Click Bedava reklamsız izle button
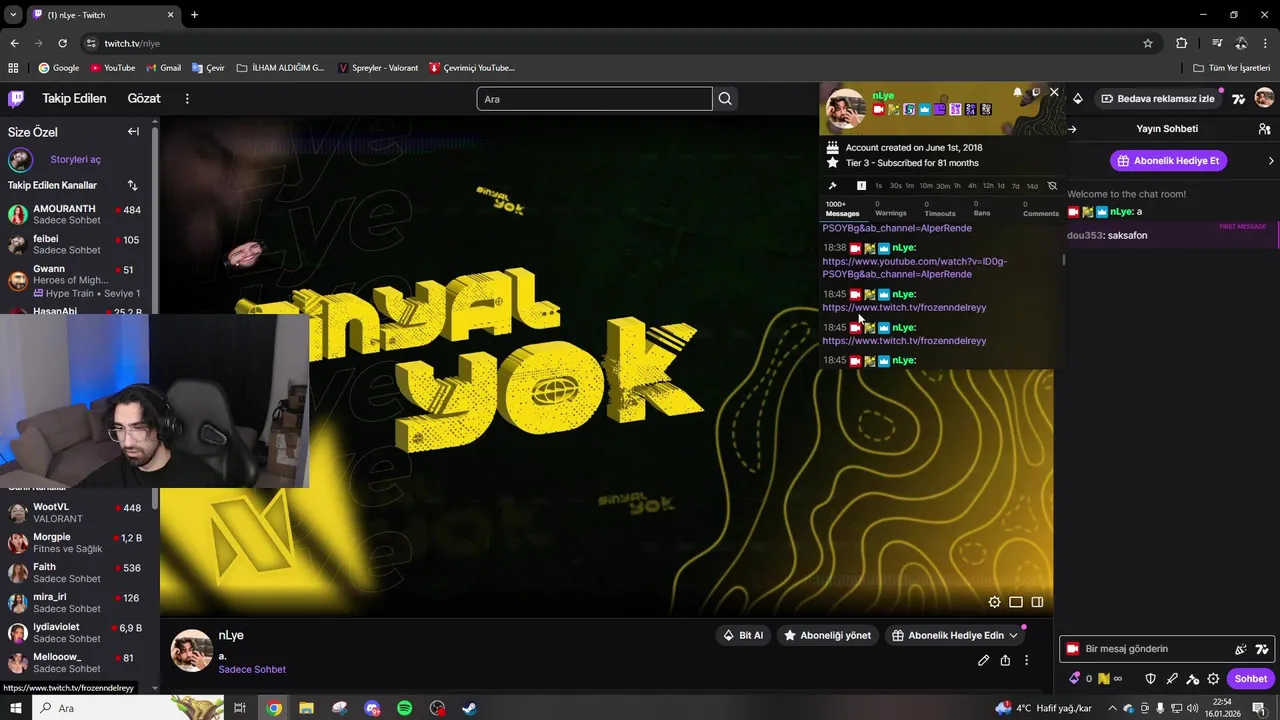 tap(1158, 99)
